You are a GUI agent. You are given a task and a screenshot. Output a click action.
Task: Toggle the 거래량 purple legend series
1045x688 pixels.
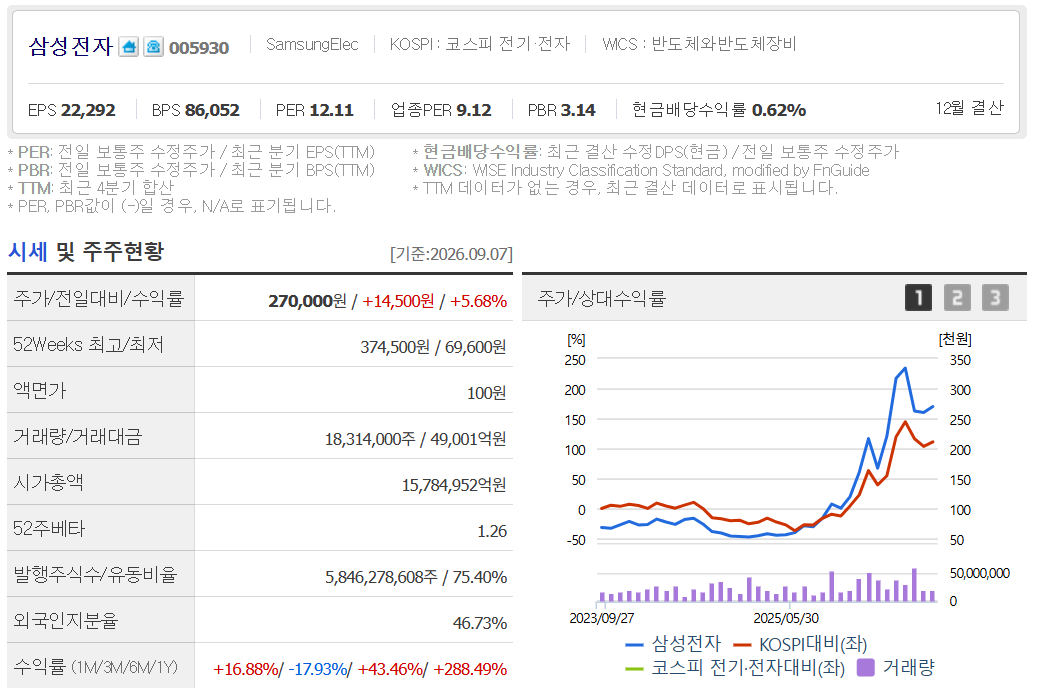(x=895, y=667)
